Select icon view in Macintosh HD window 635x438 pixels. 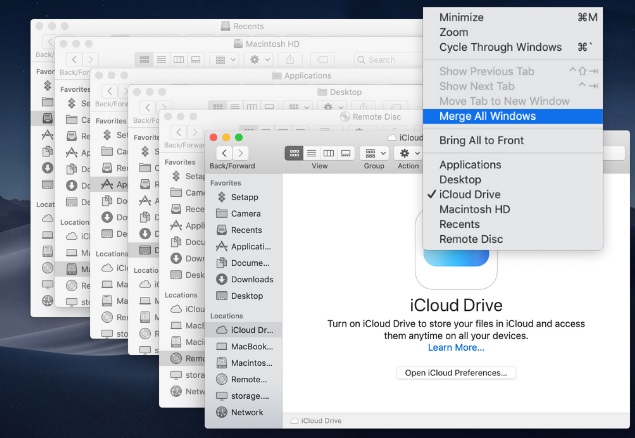[144, 60]
